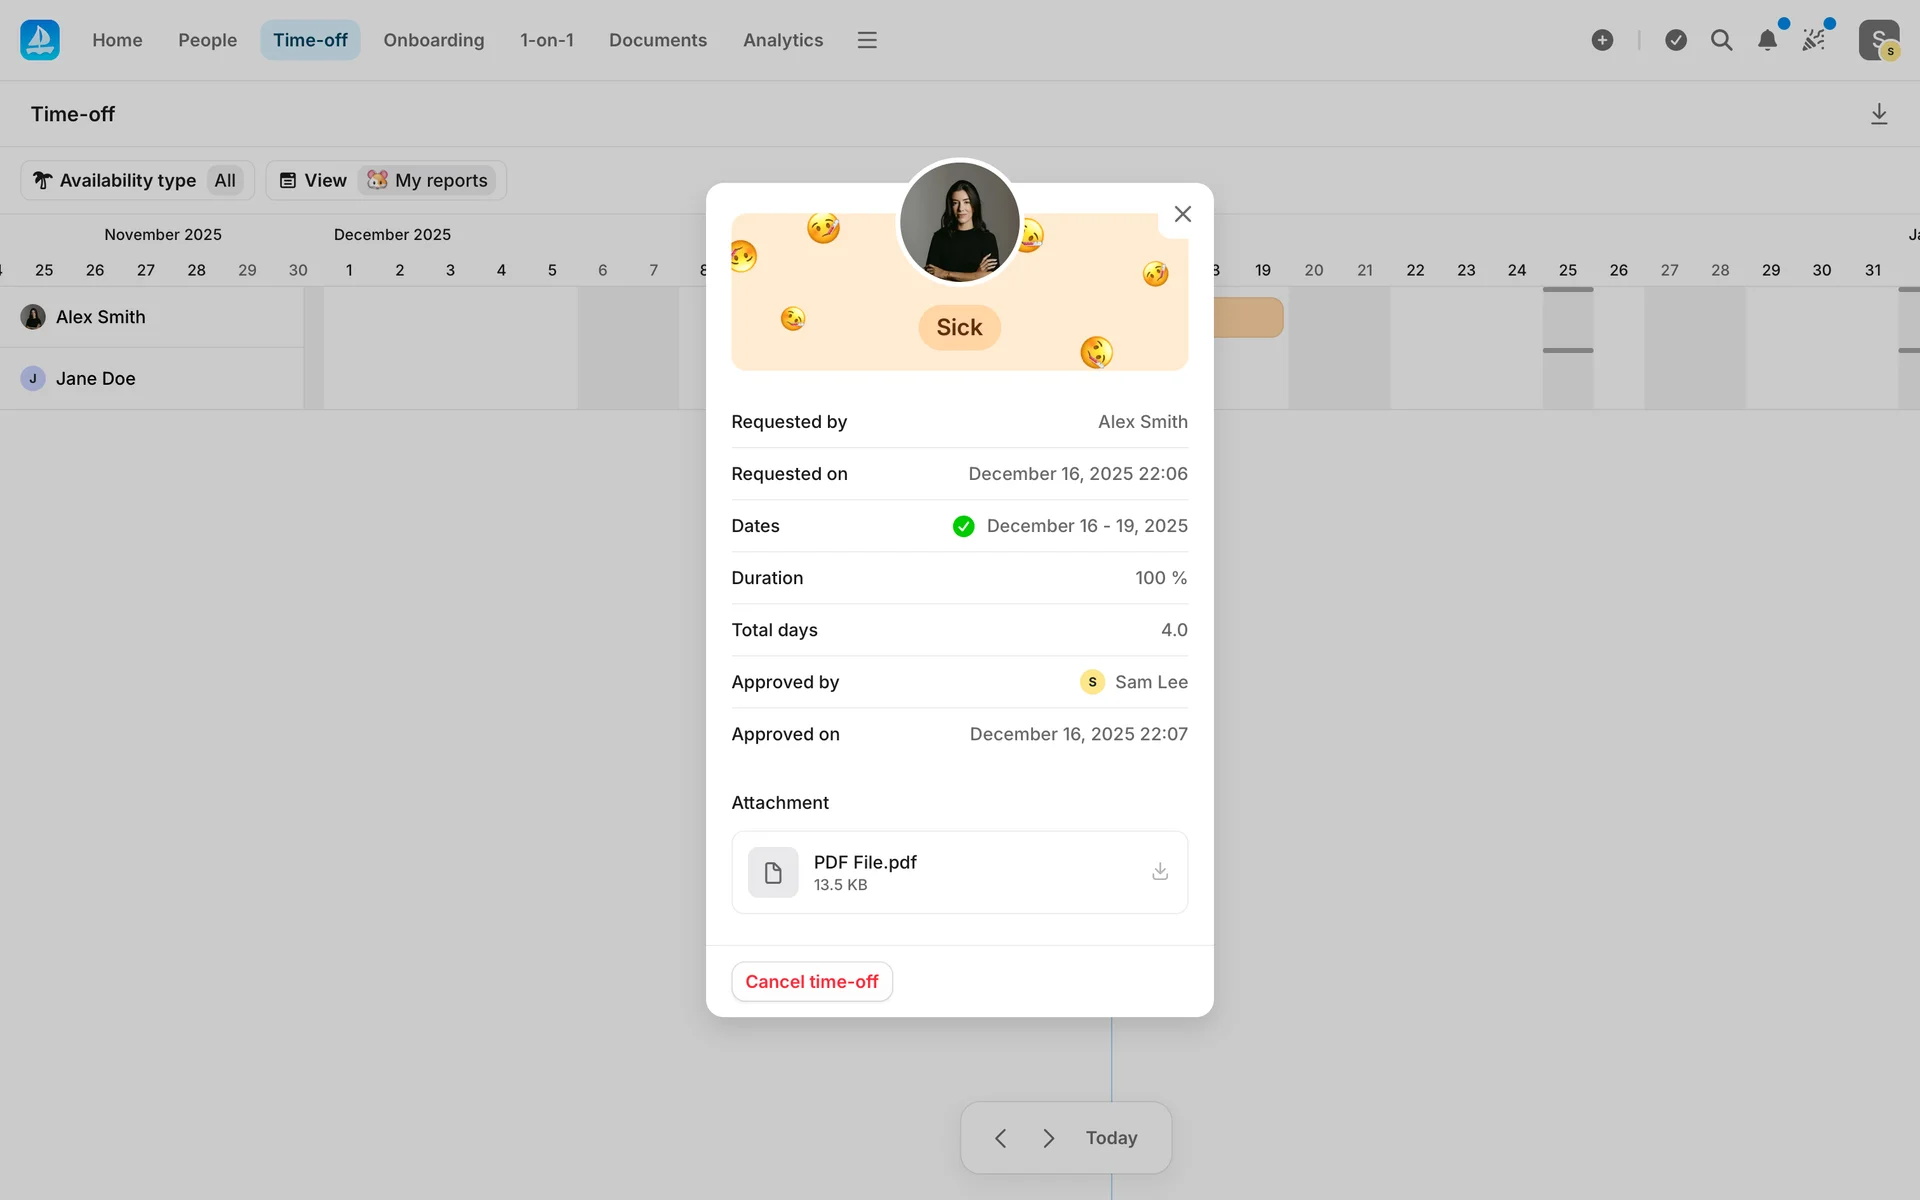Expand the Availability type filter

point(137,180)
